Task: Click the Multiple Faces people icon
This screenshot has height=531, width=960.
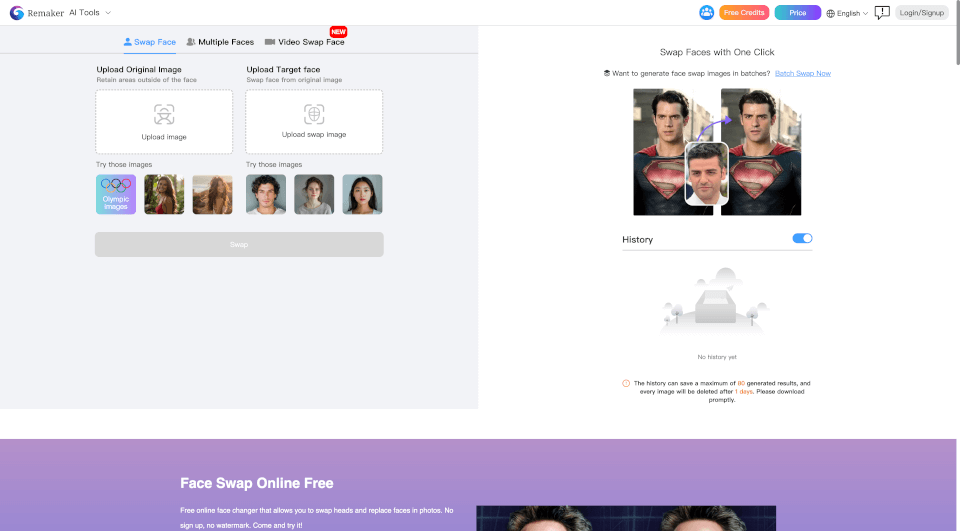Action: coord(191,42)
